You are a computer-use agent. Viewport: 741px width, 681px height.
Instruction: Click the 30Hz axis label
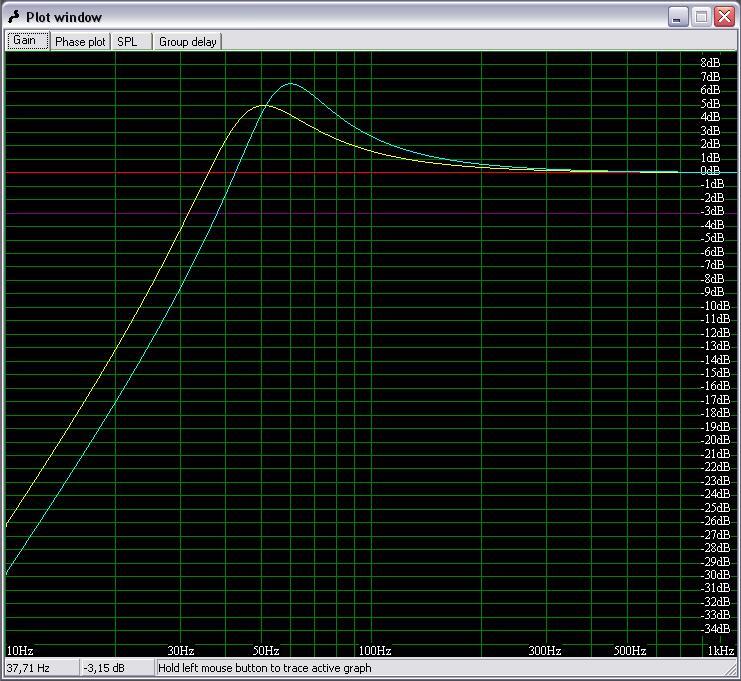pos(181,651)
